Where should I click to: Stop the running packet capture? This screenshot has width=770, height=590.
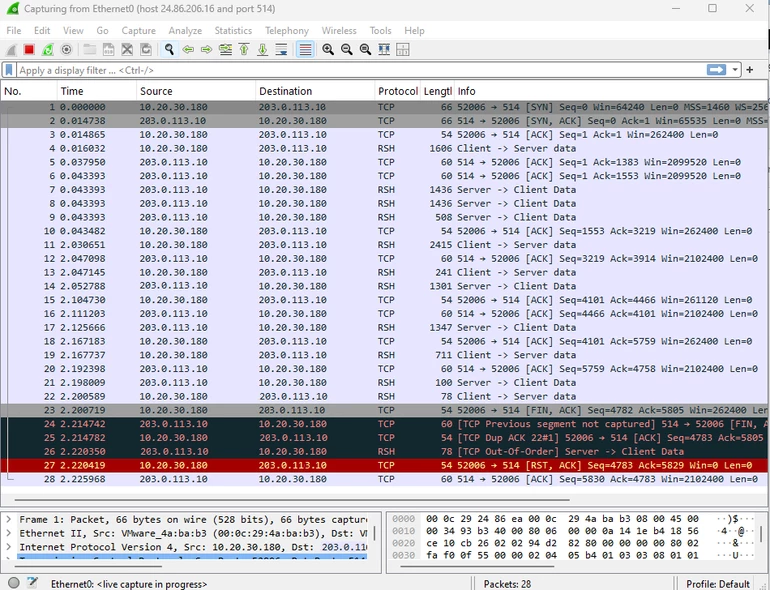(29, 50)
